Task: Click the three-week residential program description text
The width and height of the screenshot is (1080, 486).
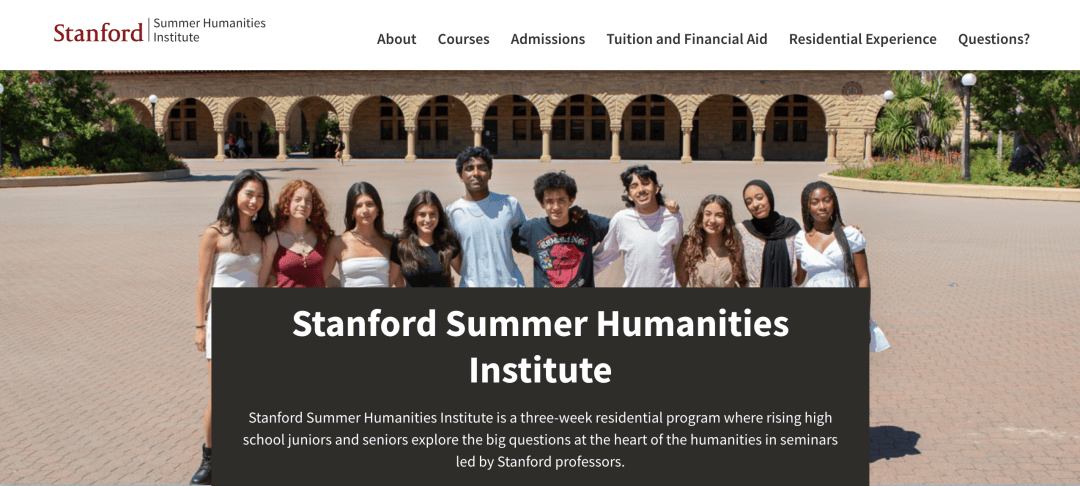Action: point(540,439)
